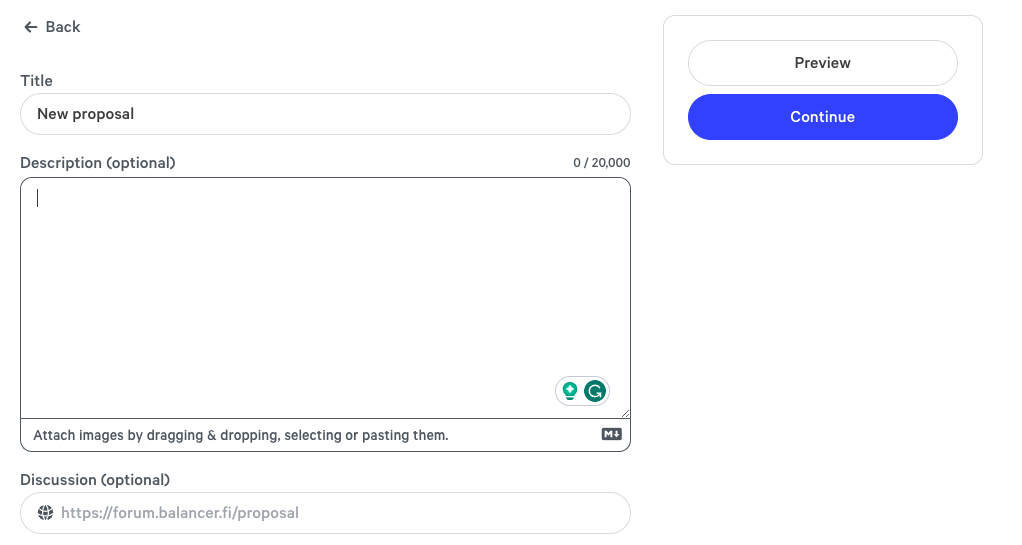
Task: Click the Markdown supported icon
Action: 612,434
